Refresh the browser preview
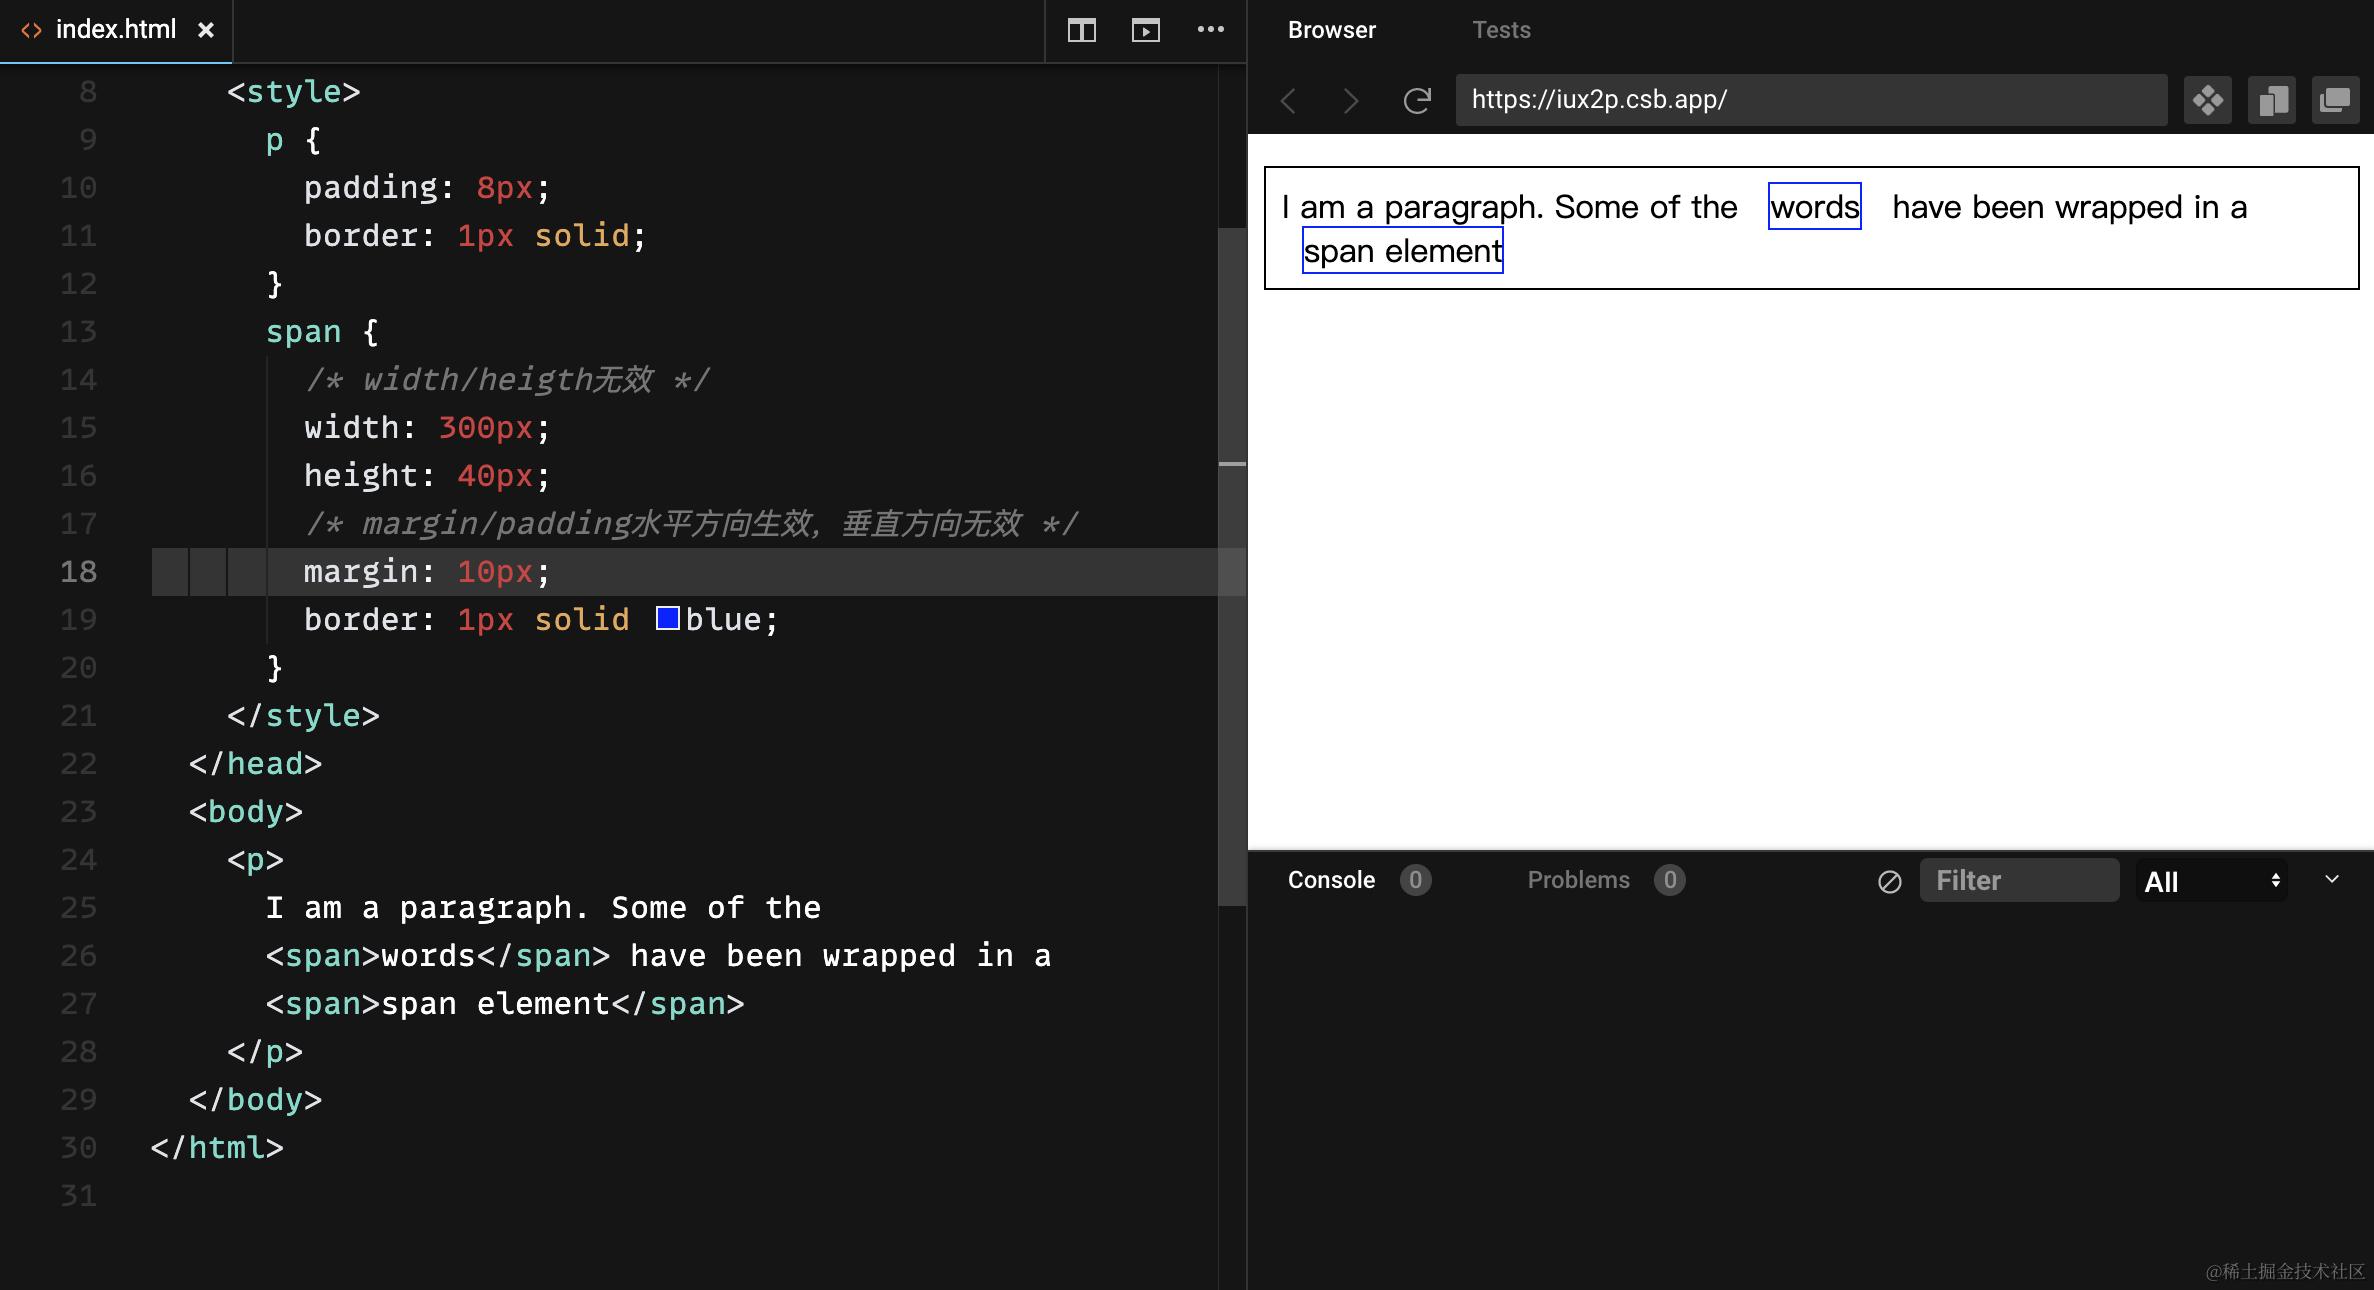Viewport: 2374px width, 1290px height. tap(1416, 100)
